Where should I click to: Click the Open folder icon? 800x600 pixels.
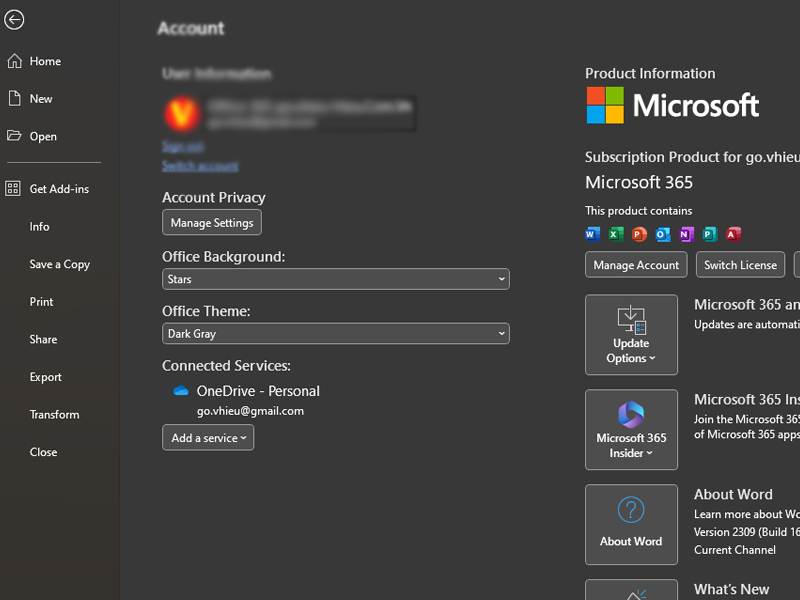click(14, 136)
